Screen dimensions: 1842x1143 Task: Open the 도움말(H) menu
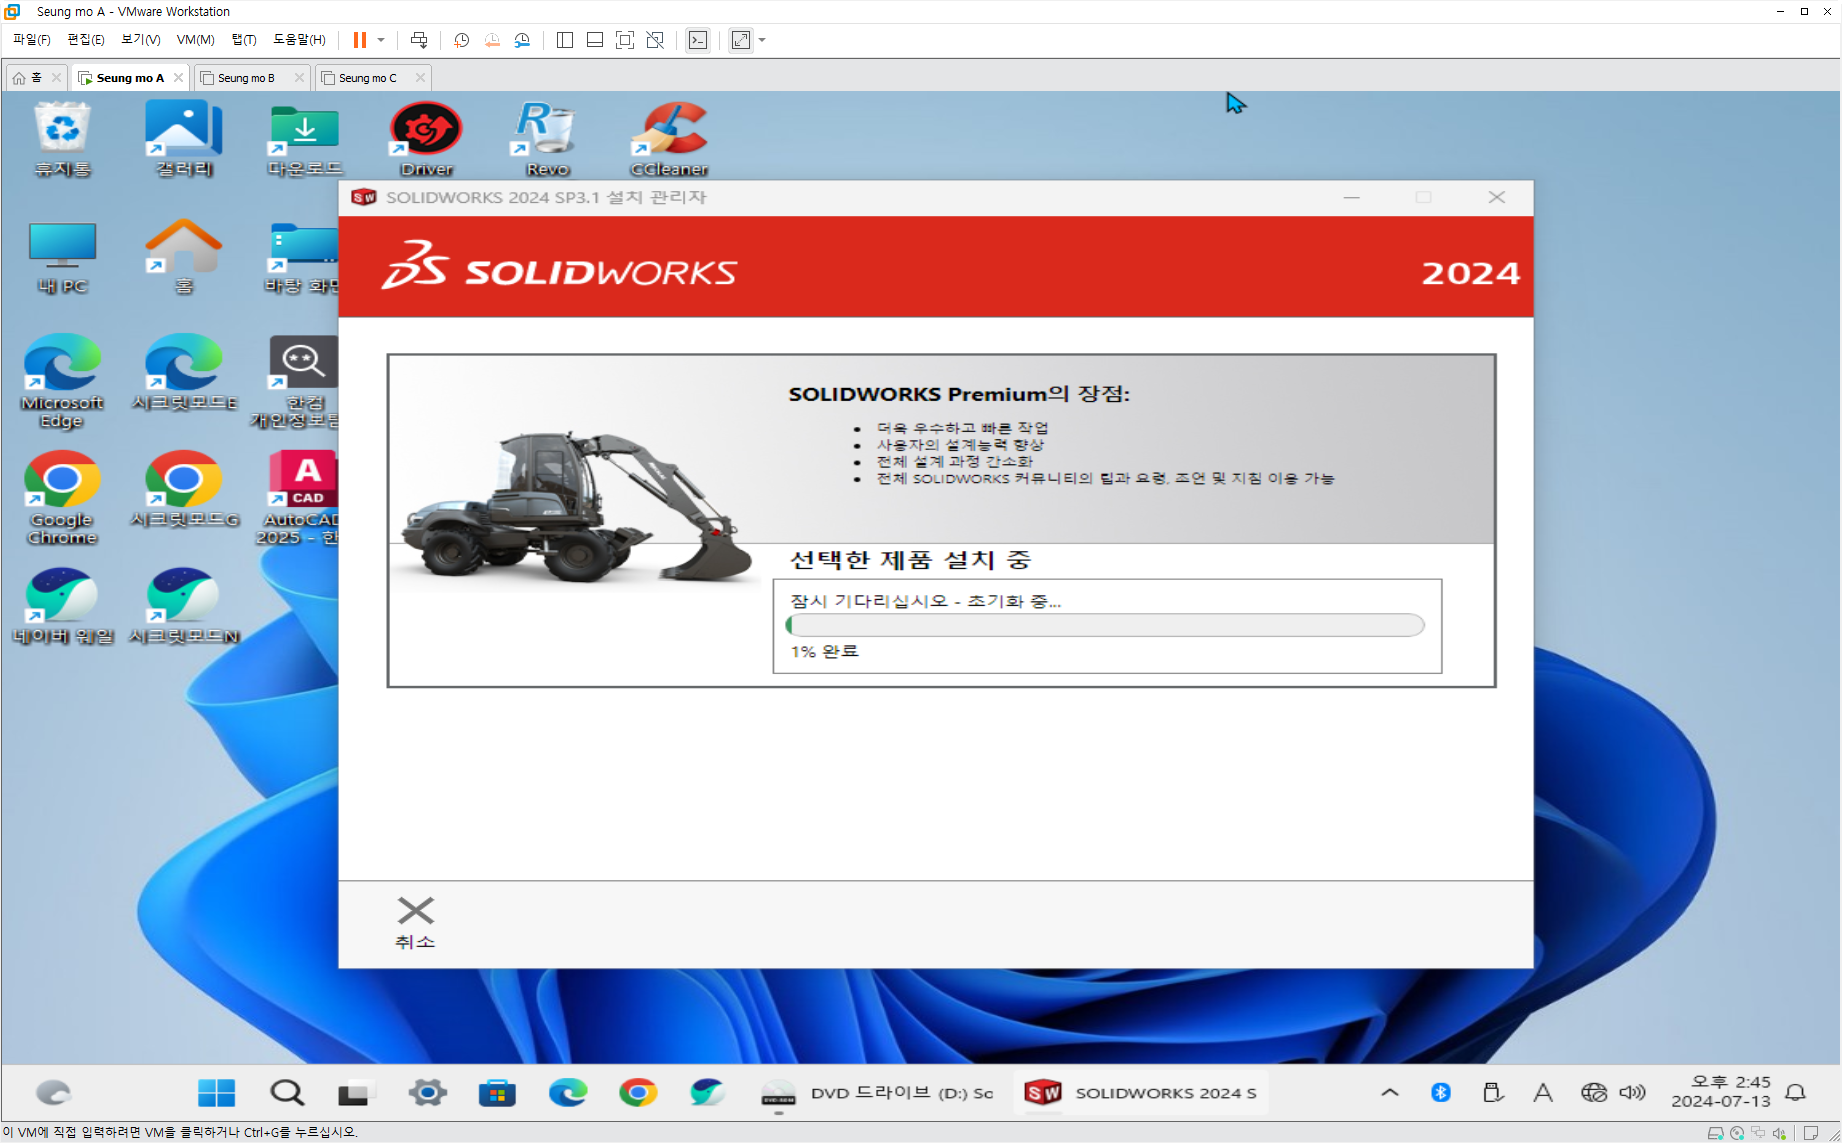point(299,40)
